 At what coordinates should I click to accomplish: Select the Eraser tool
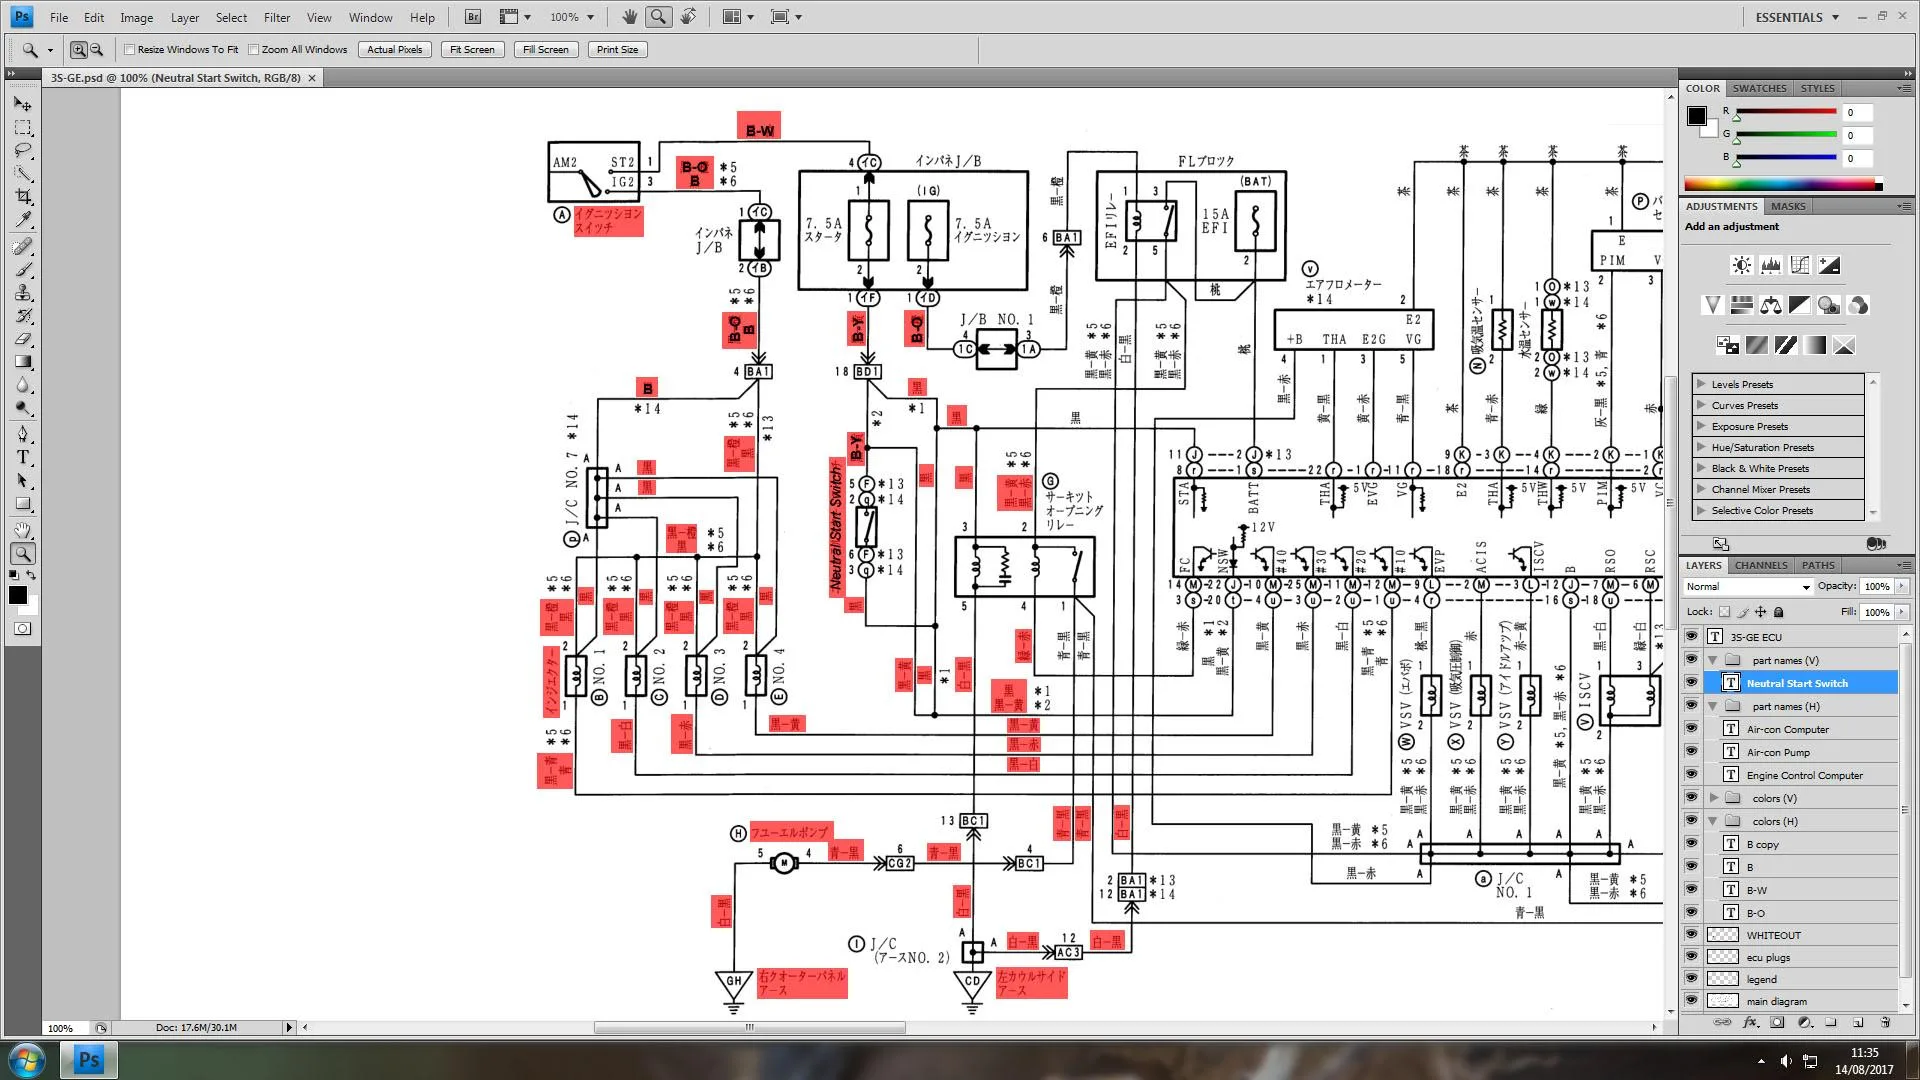click(23, 339)
